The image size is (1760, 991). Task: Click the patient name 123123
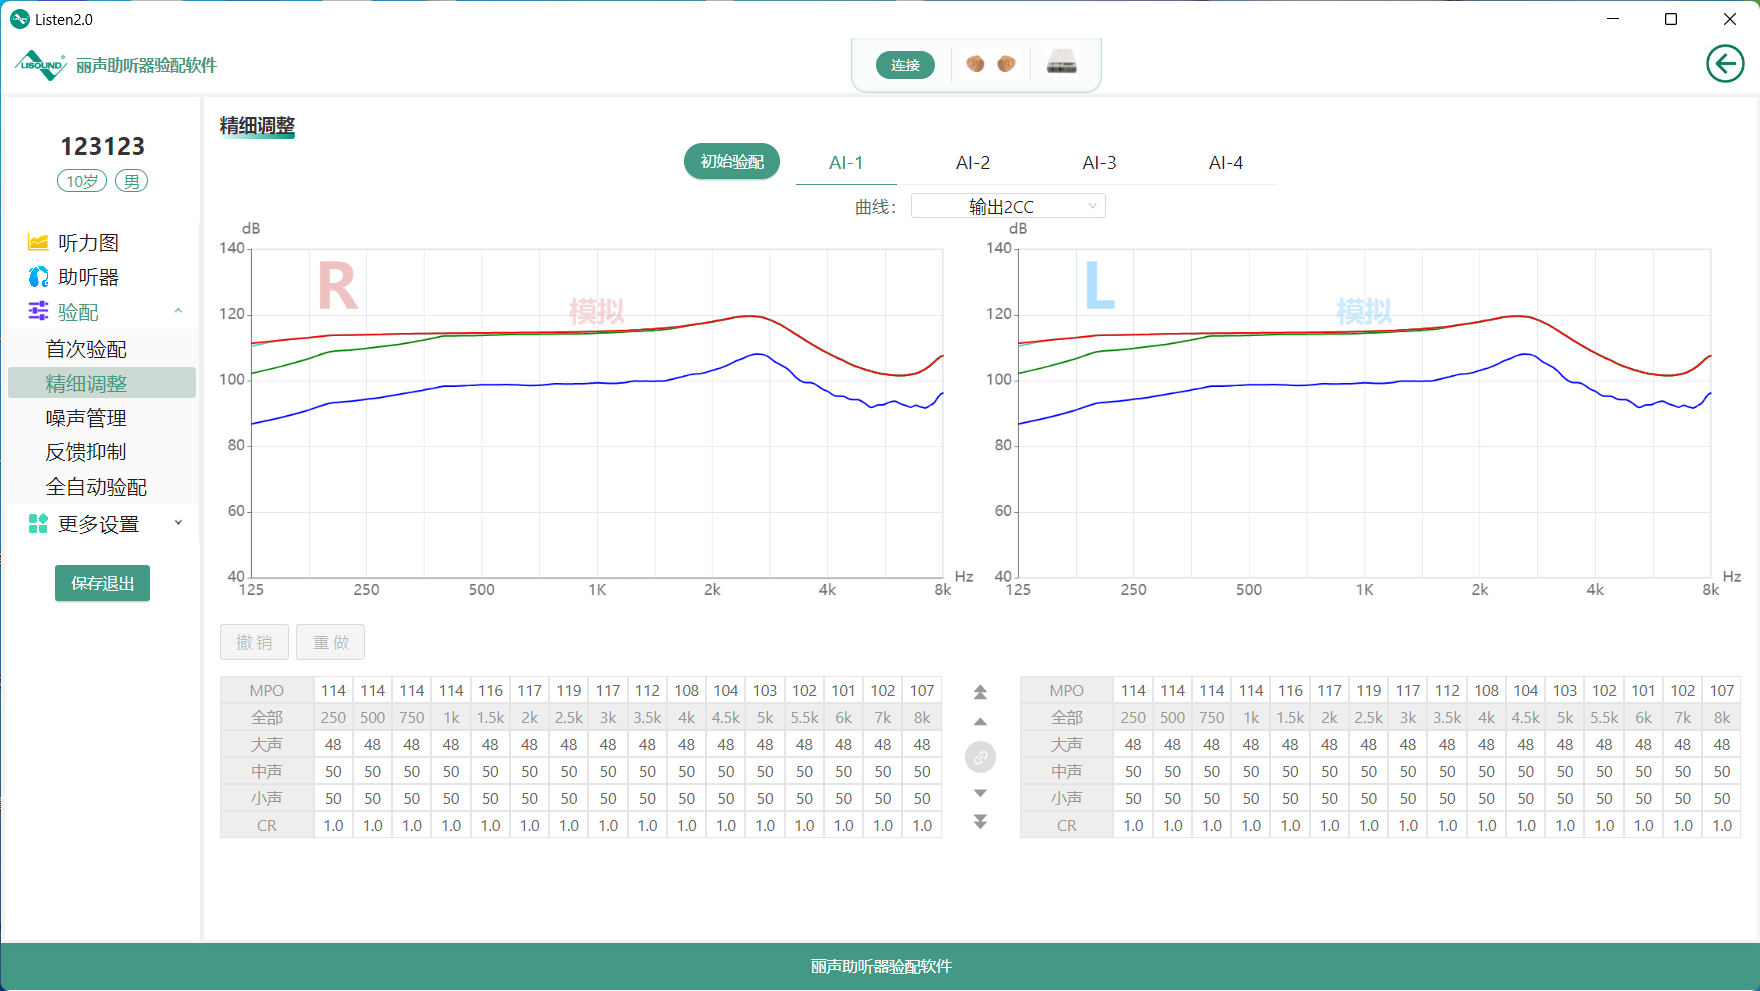tap(102, 147)
